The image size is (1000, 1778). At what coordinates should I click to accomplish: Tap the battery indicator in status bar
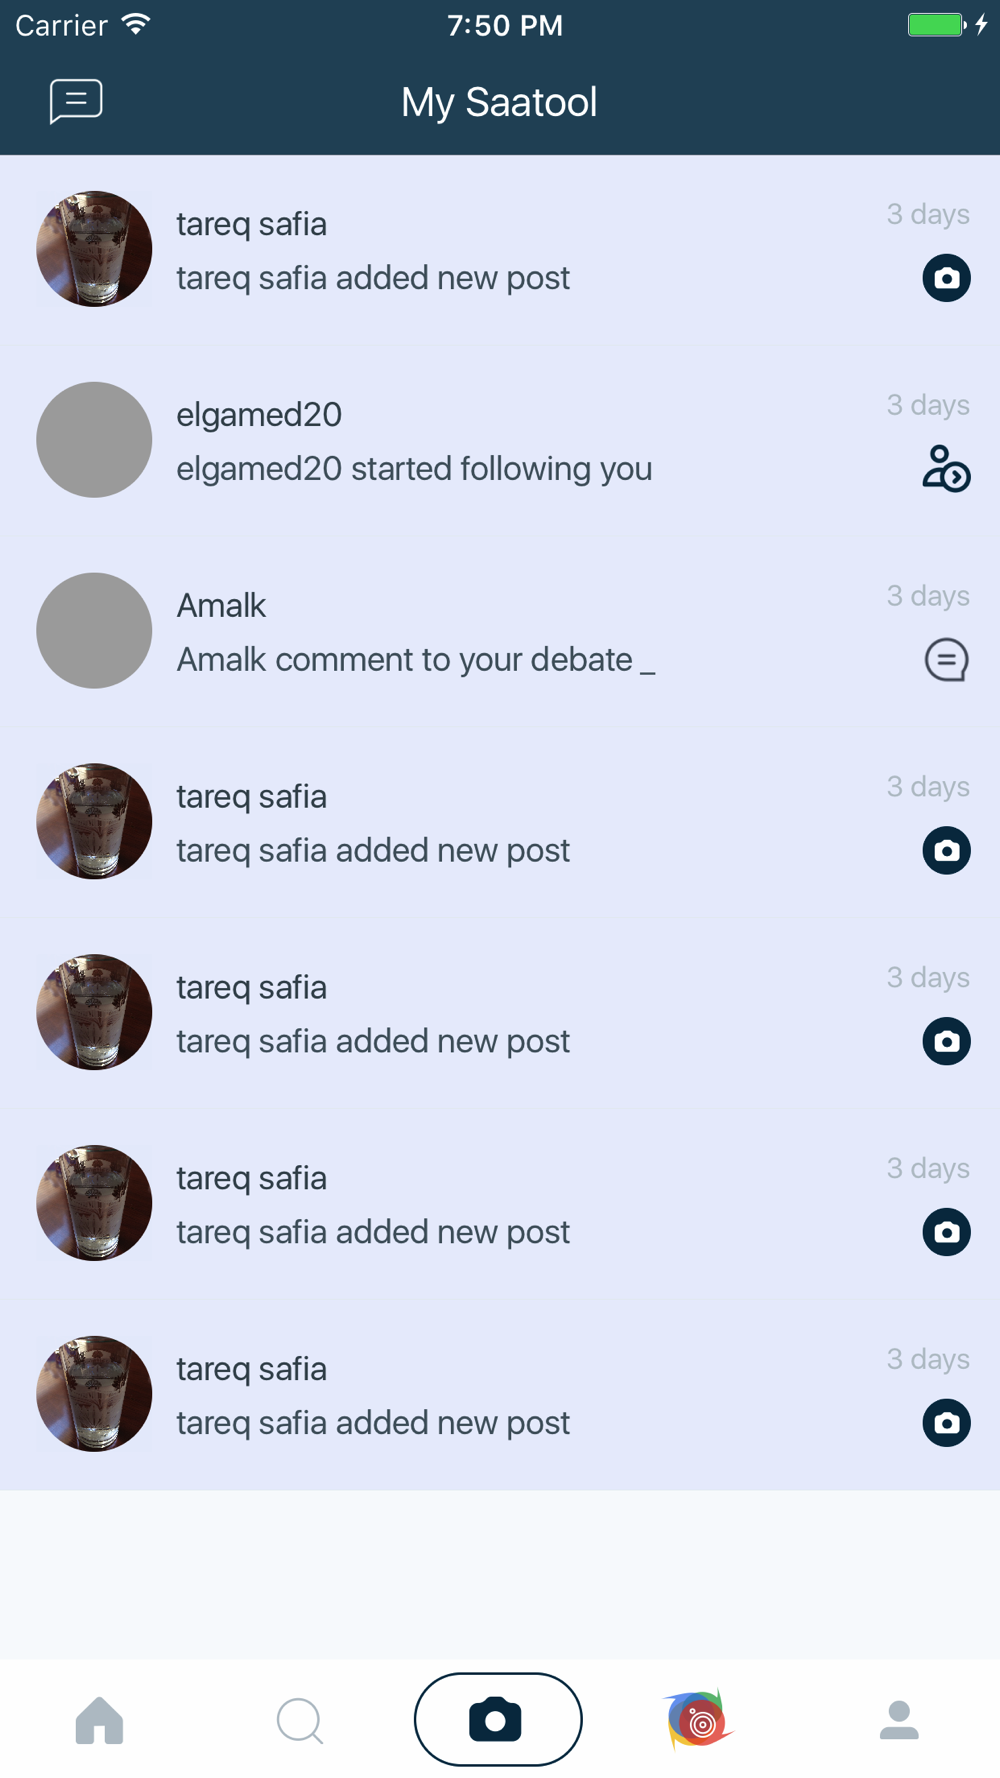[x=936, y=25]
